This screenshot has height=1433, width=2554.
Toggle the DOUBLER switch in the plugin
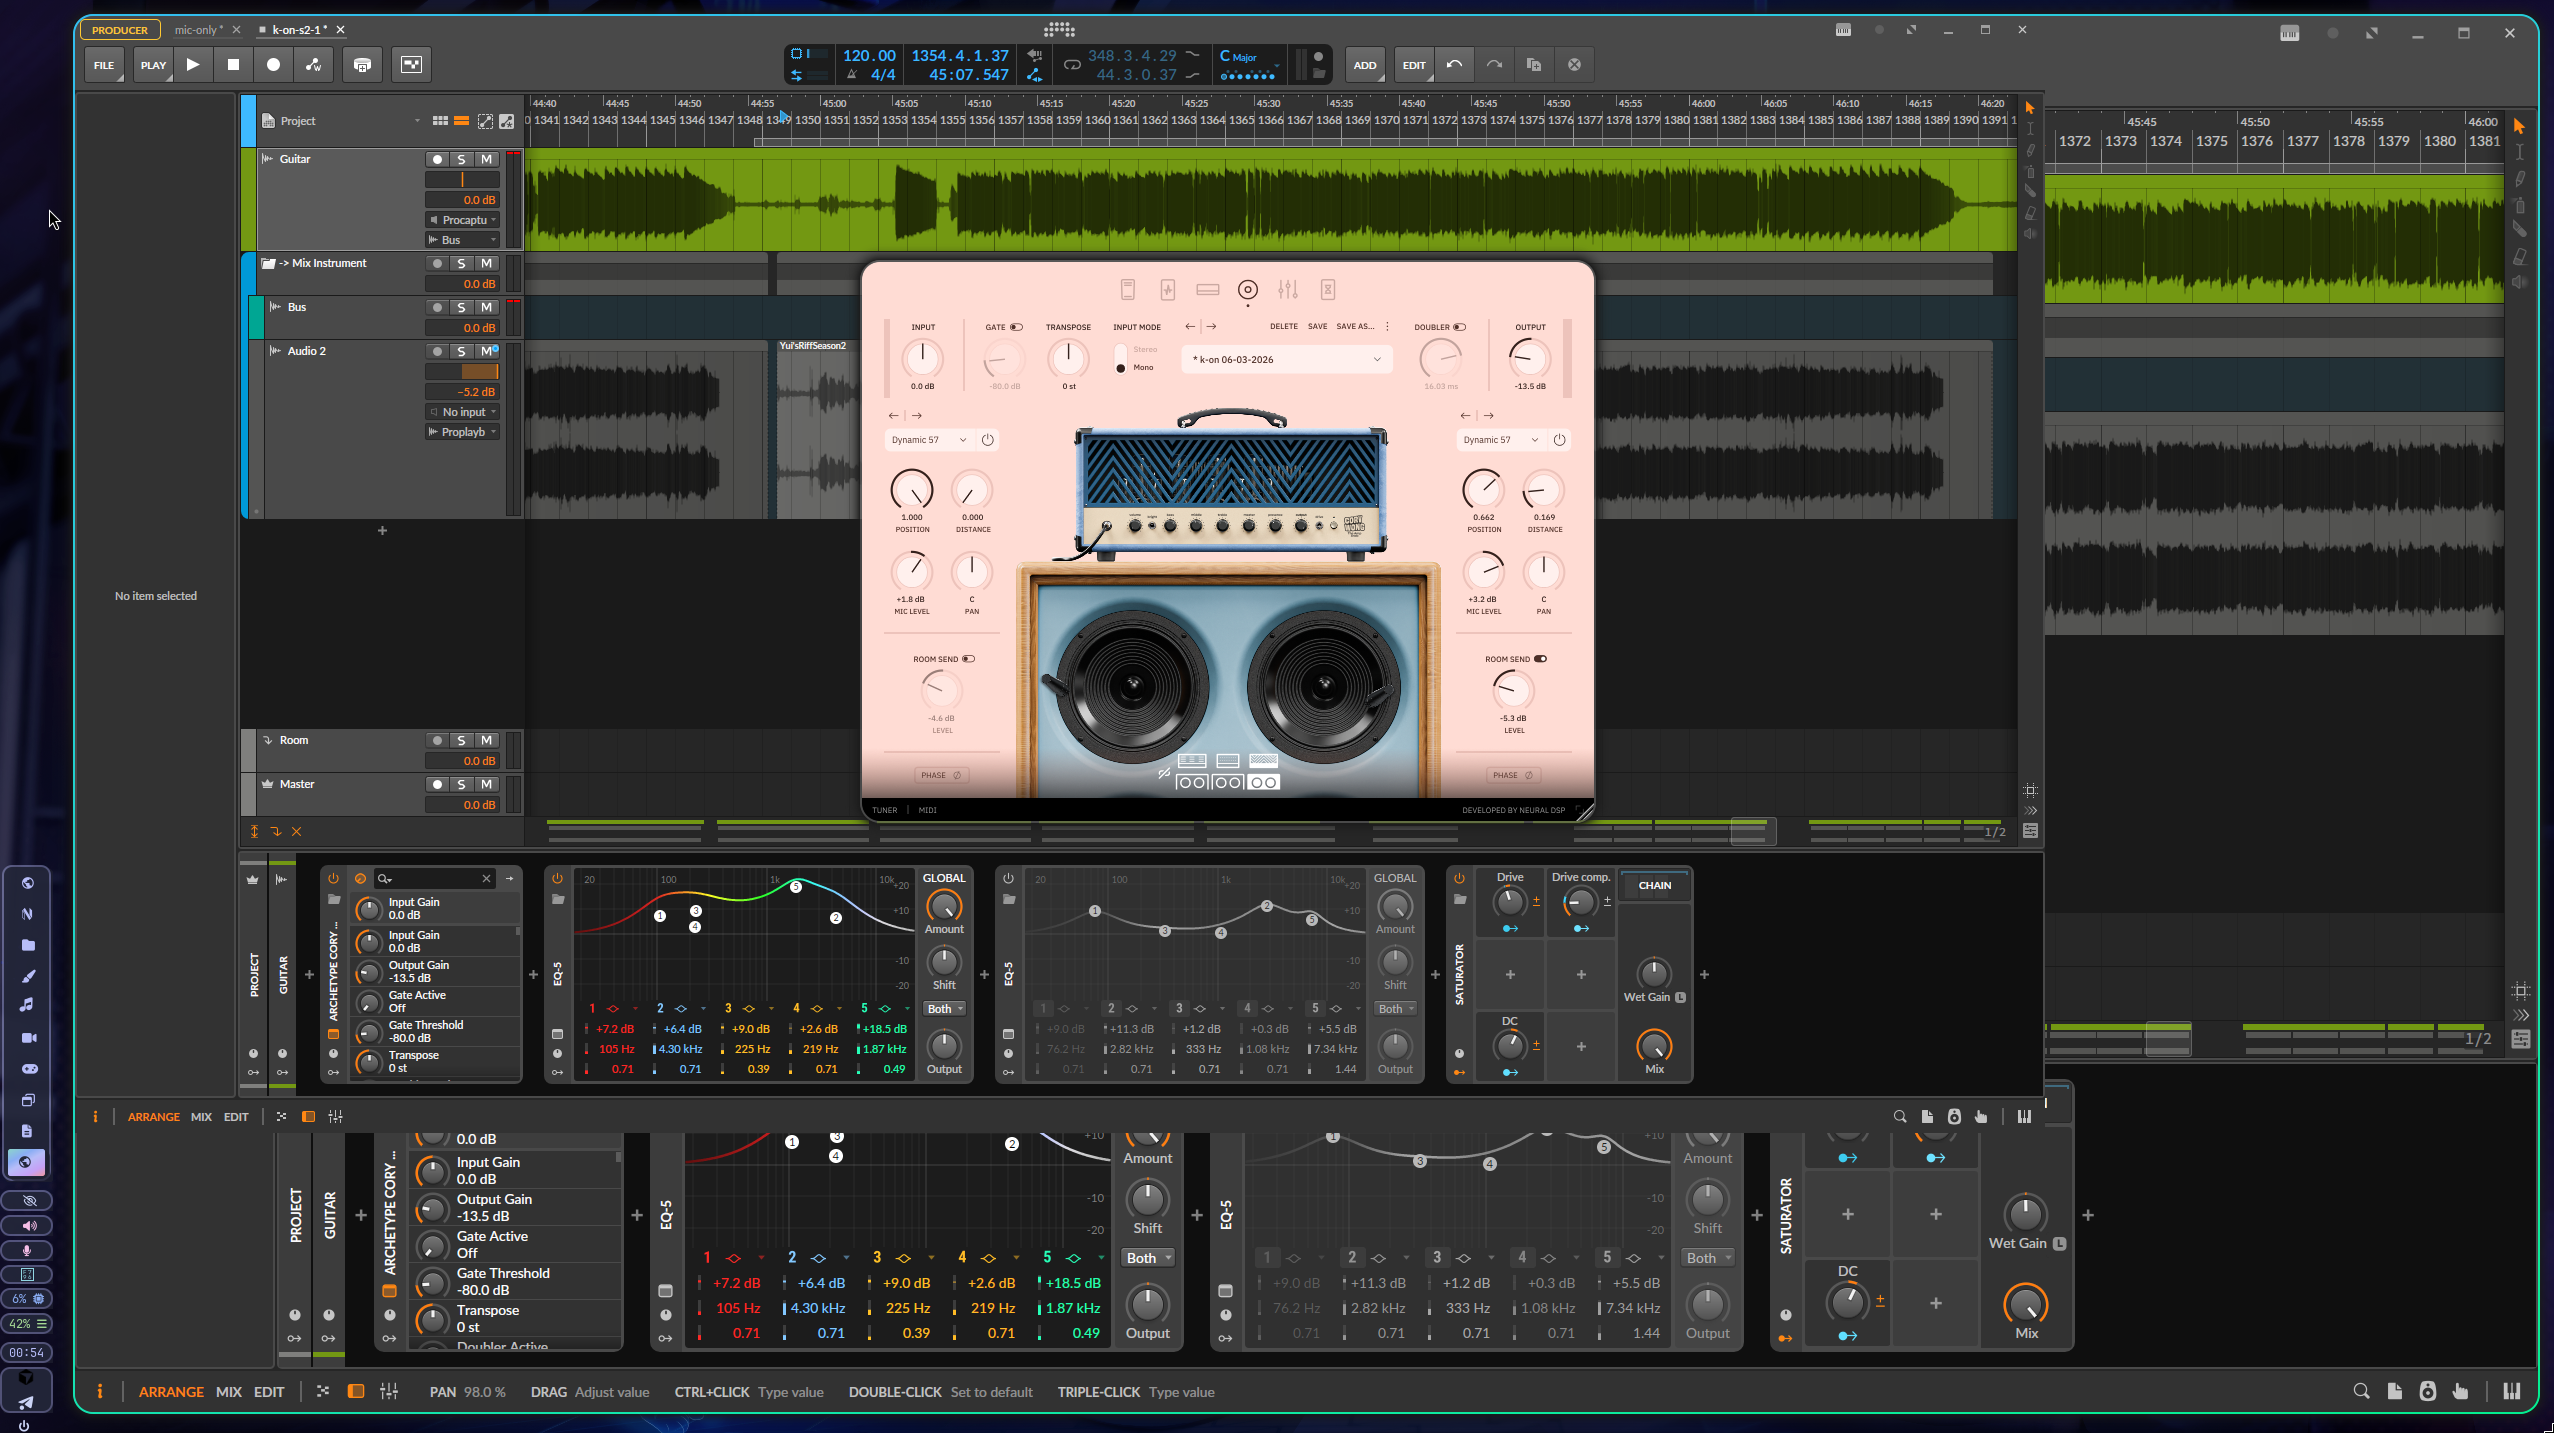1460,327
